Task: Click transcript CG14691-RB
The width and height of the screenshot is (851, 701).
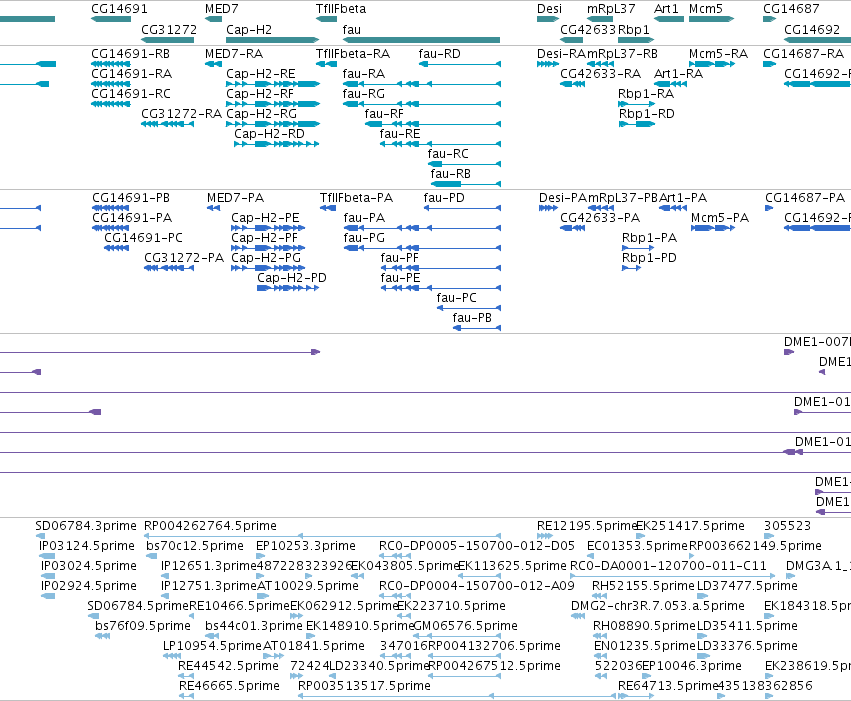Action: click(x=130, y=54)
